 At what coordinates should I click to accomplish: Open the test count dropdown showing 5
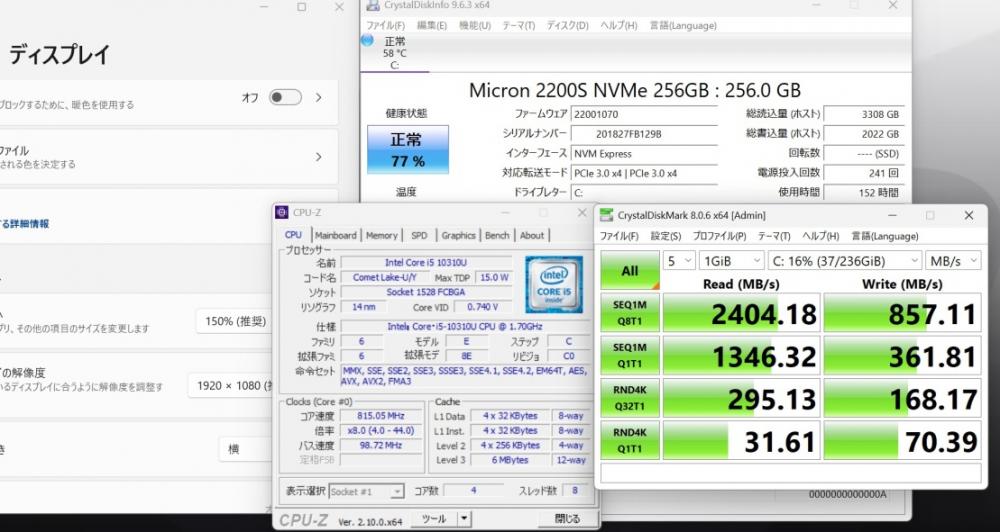click(679, 260)
